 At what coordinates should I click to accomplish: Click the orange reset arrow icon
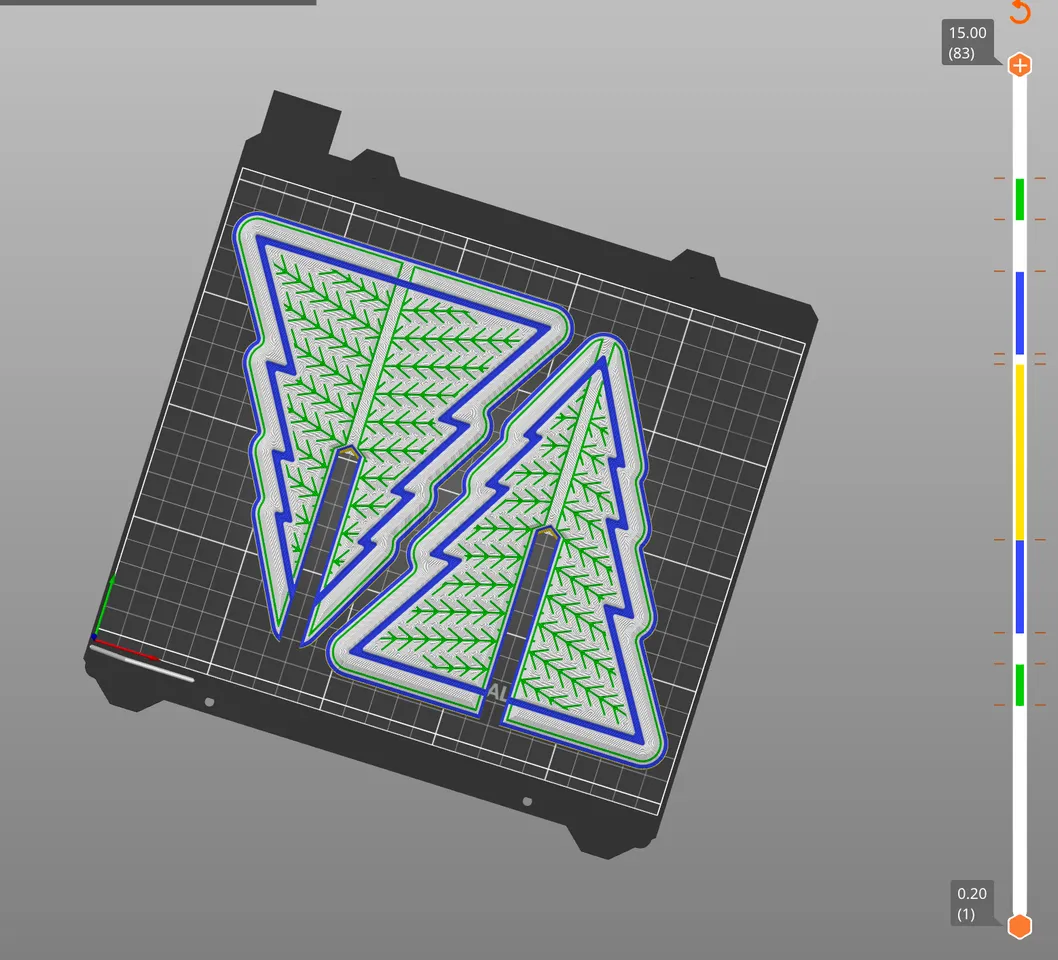pyautogui.click(x=1019, y=12)
